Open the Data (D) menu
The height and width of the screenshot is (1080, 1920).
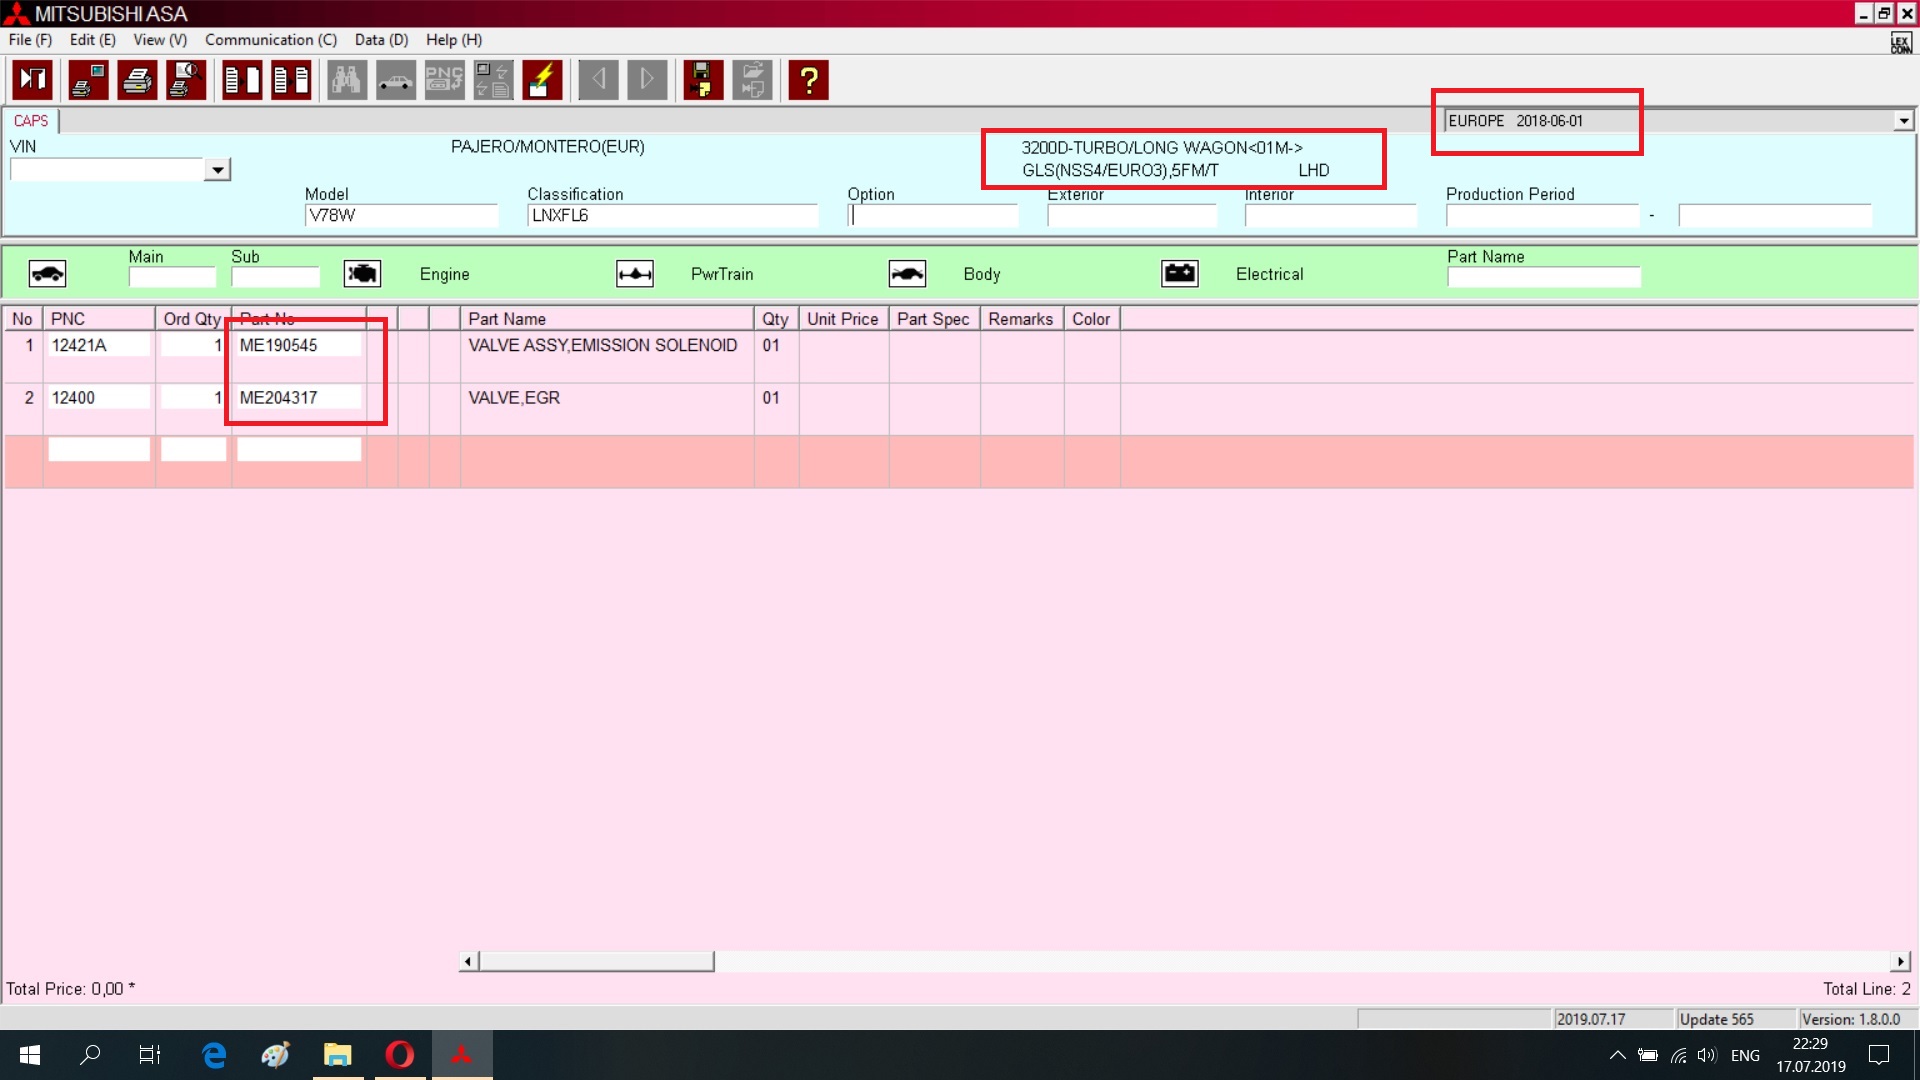pyautogui.click(x=381, y=40)
